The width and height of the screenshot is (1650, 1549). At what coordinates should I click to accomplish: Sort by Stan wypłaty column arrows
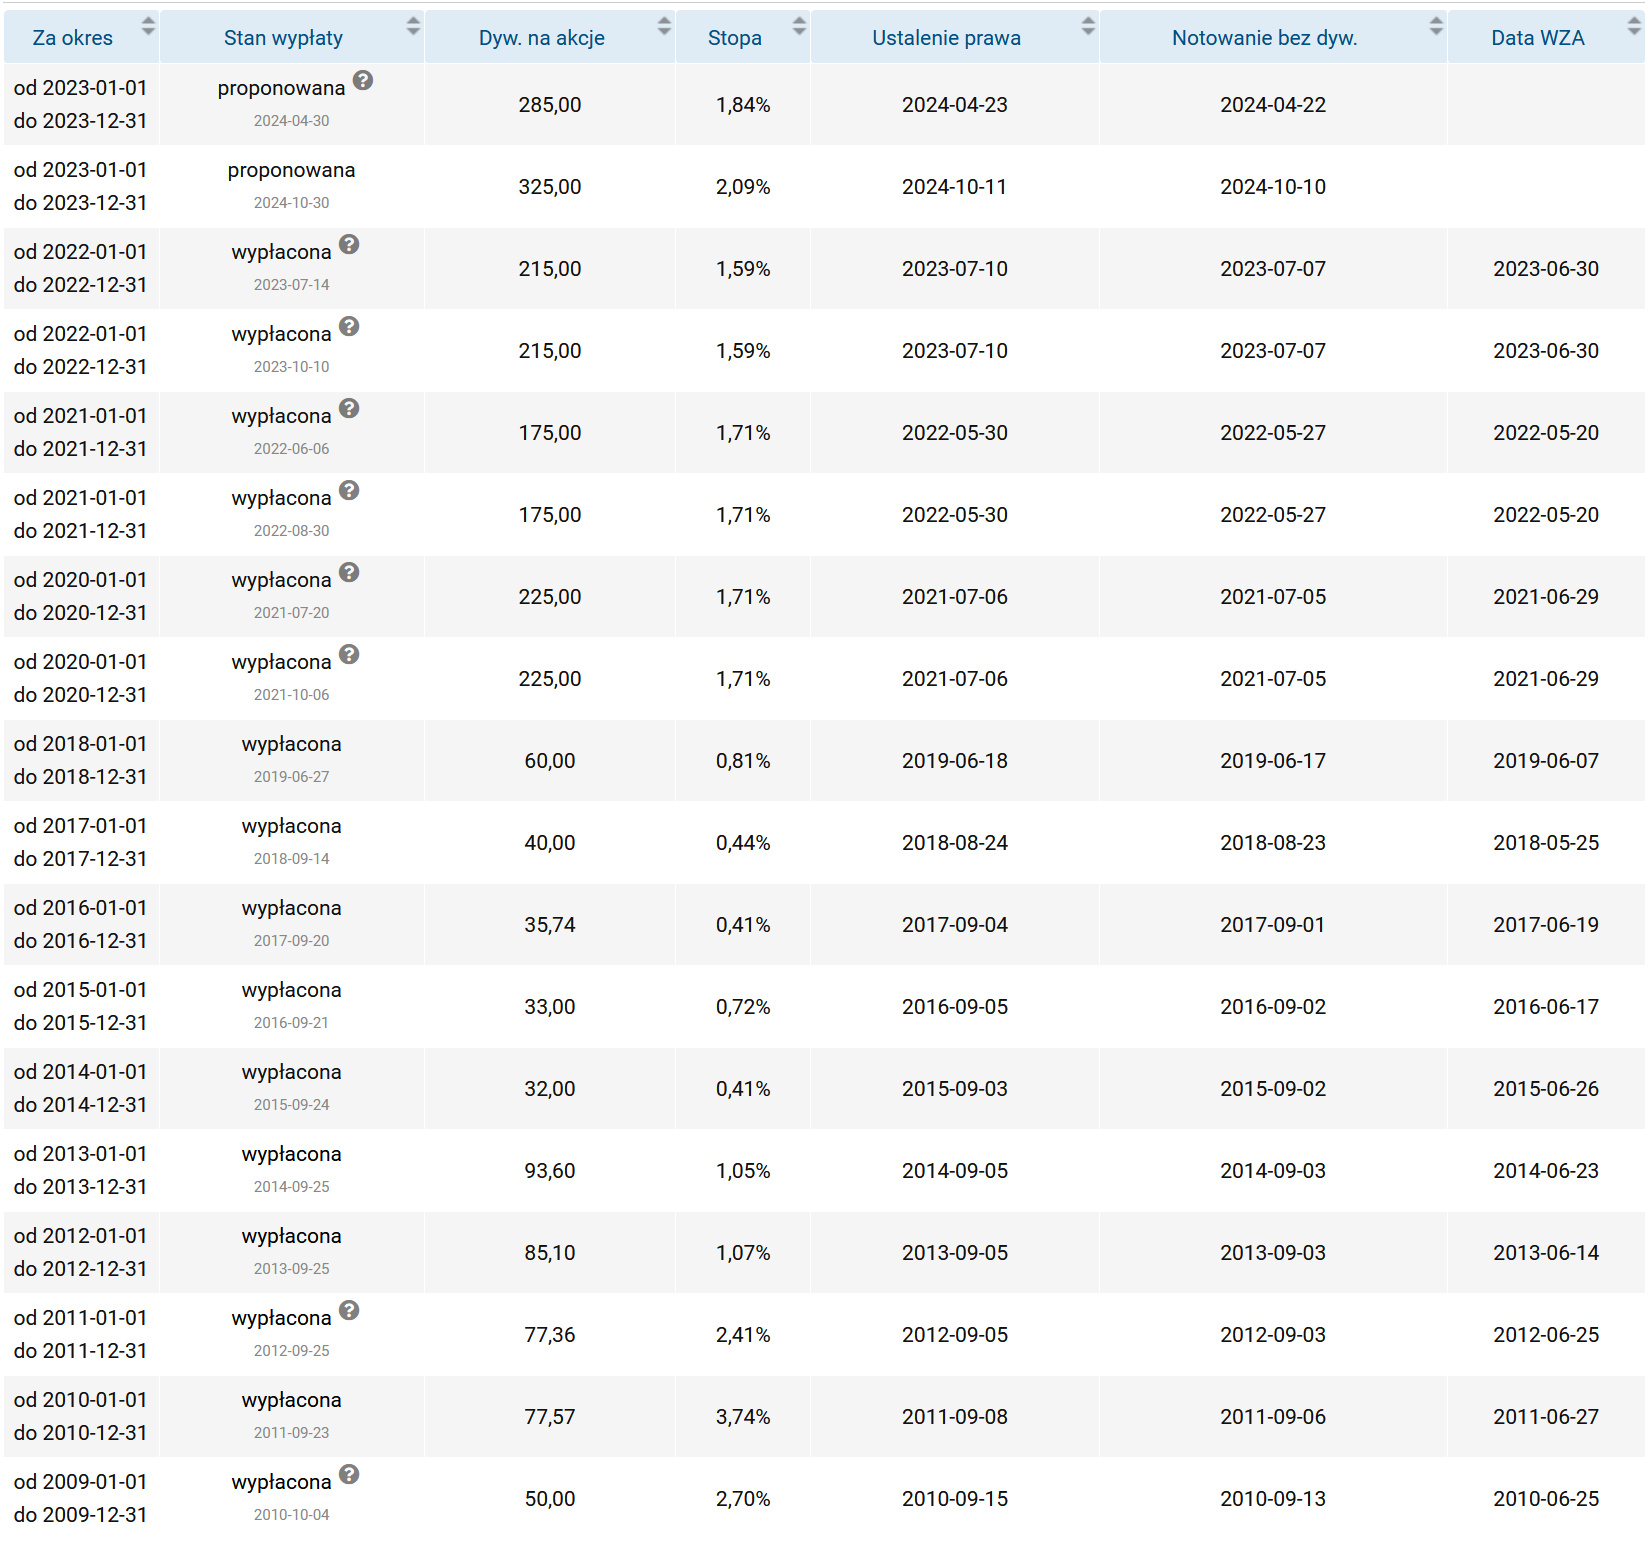pos(413,27)
